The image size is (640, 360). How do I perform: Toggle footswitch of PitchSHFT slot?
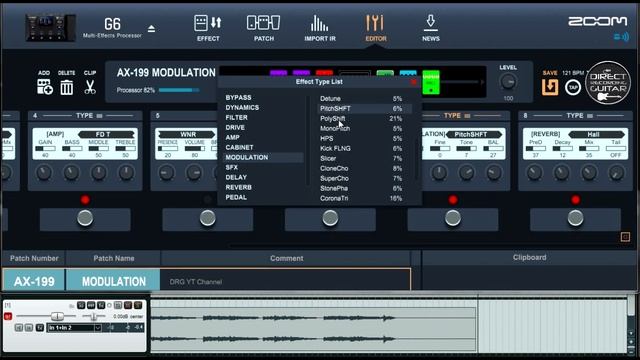point(453,218)
